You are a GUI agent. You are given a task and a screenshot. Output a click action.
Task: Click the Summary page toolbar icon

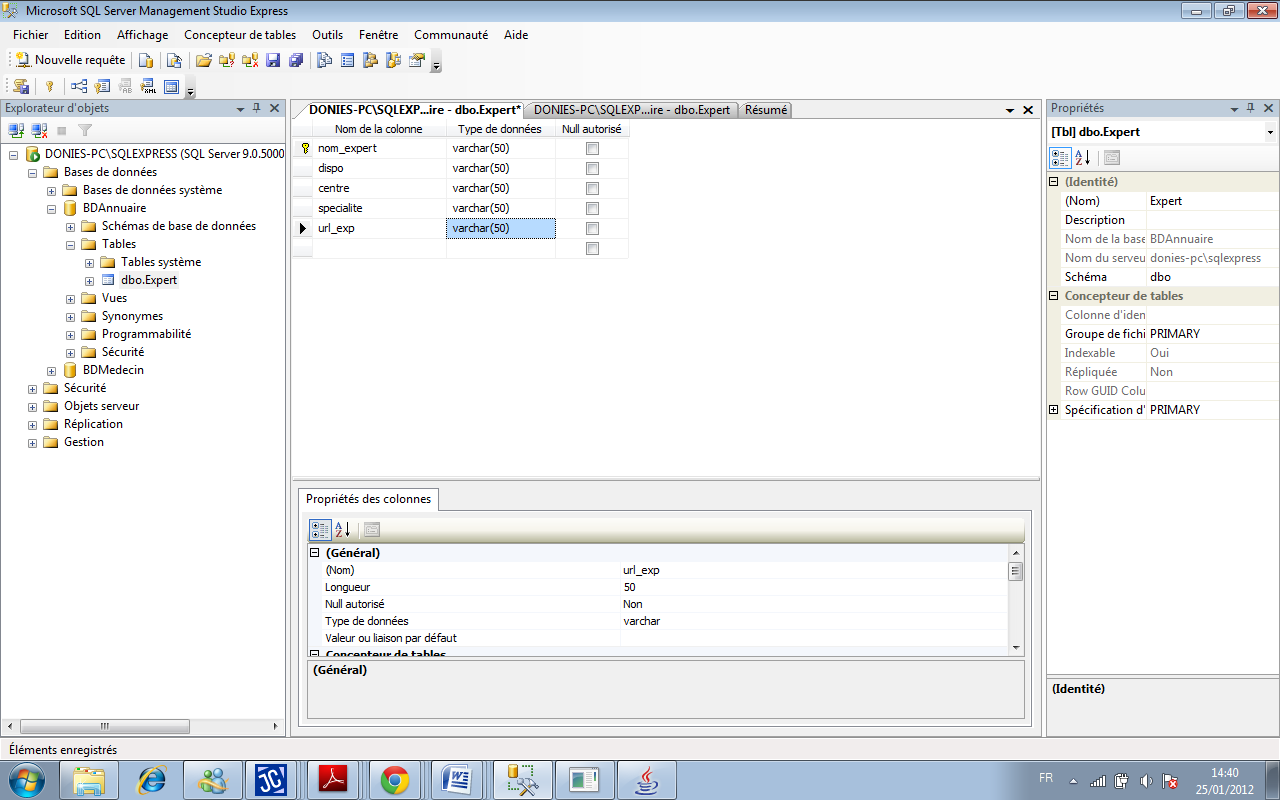(x=347, y=60)
